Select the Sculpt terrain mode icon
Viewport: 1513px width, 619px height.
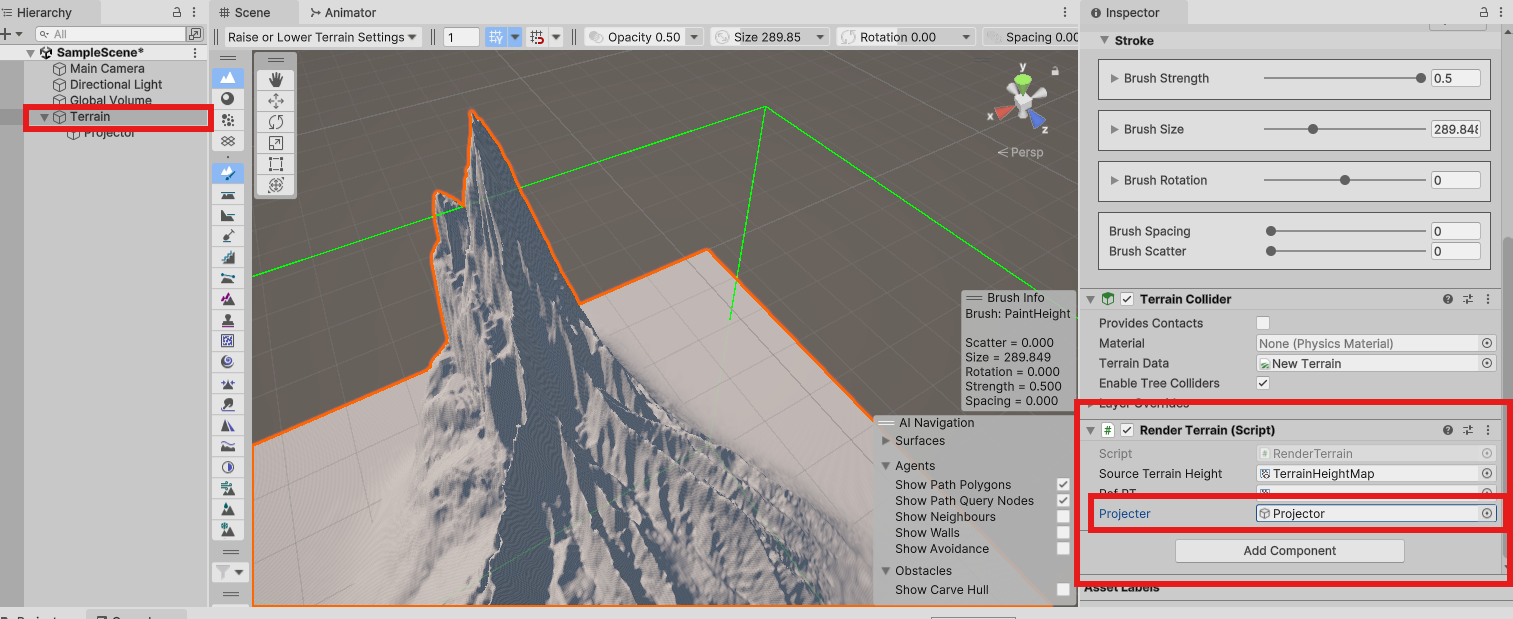[228, 77]
